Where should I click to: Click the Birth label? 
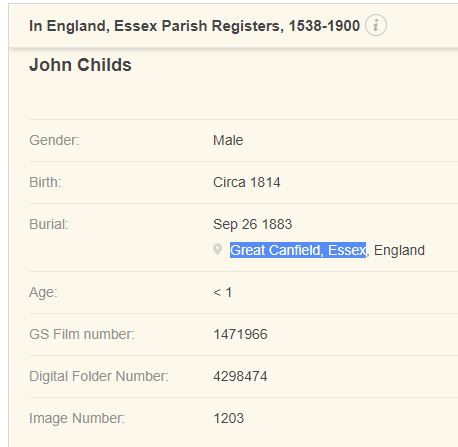[x=45, y=182]
